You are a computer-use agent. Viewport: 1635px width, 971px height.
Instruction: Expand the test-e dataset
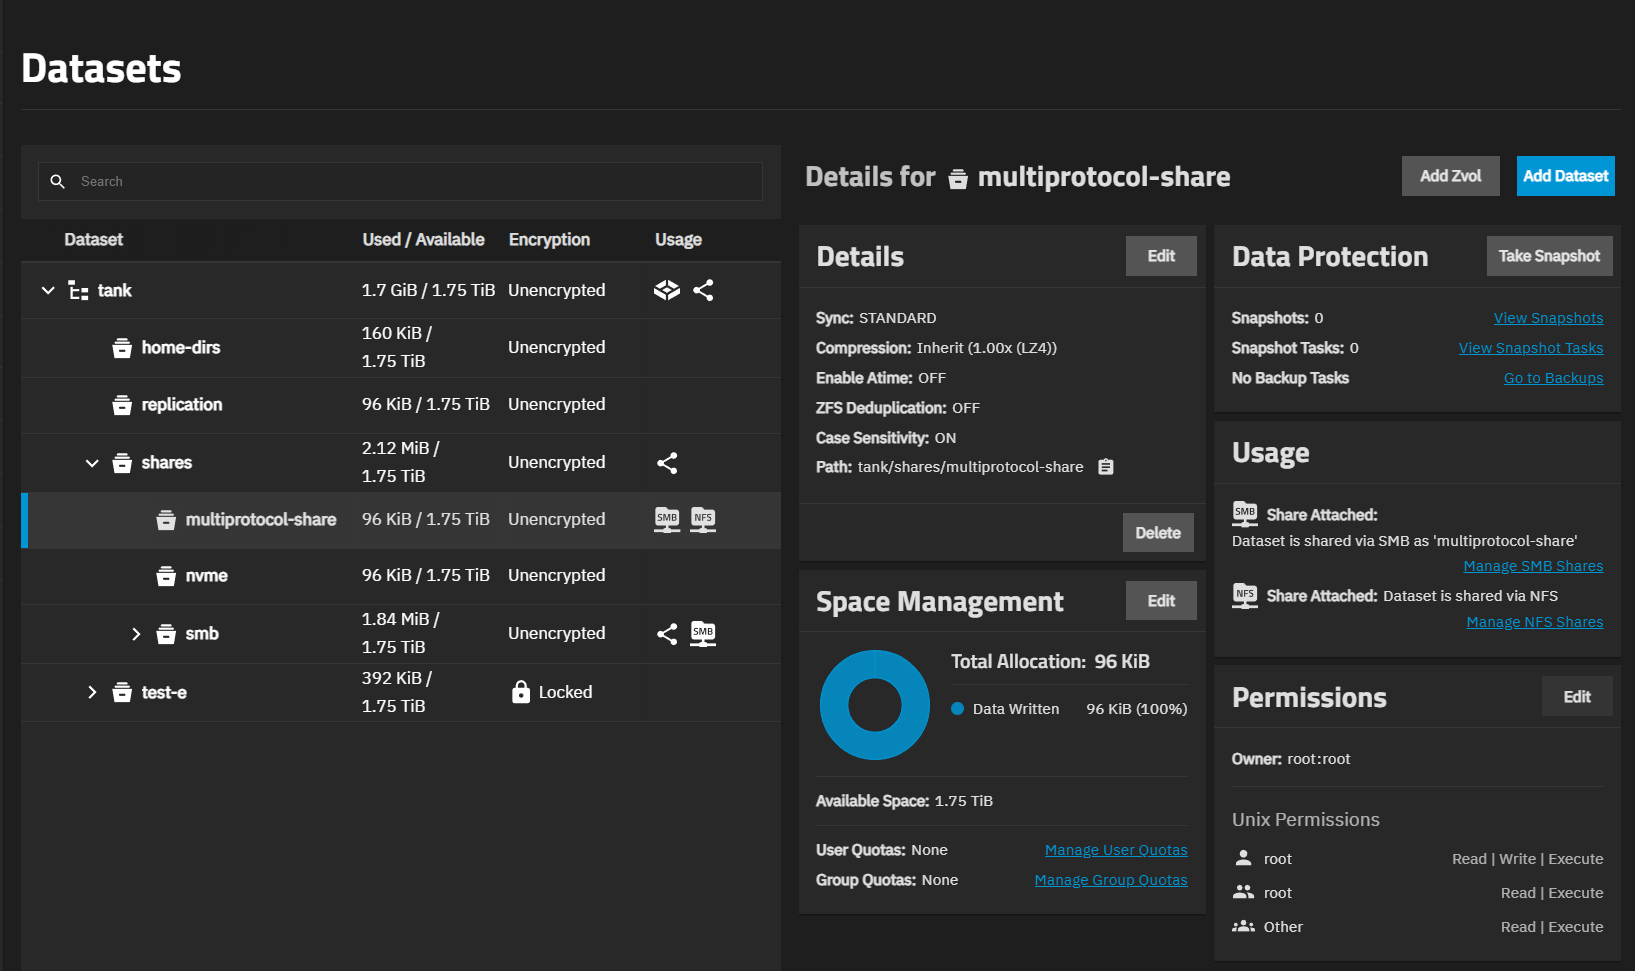pyautogui.click(x=92, y=692)
